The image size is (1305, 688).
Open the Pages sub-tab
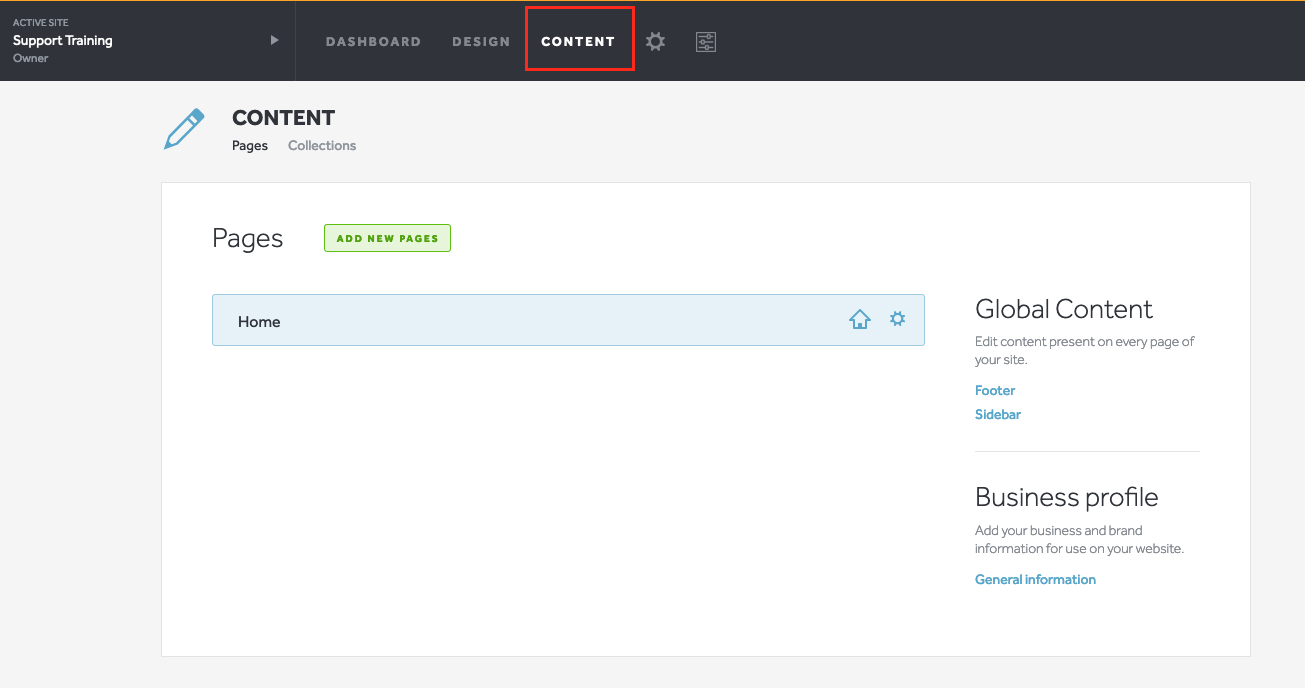click(250, 146)
